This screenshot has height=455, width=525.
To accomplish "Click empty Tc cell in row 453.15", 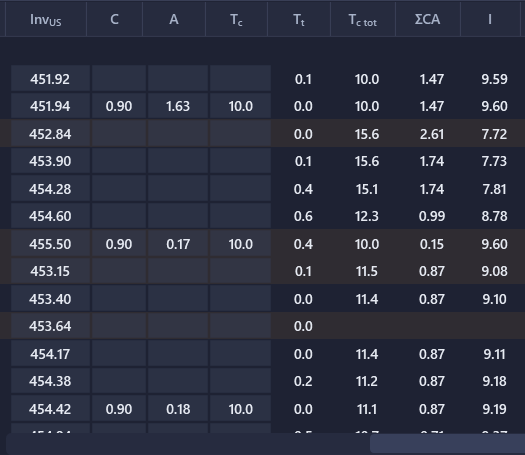I will pyautogui.click(x=240, y=271).
